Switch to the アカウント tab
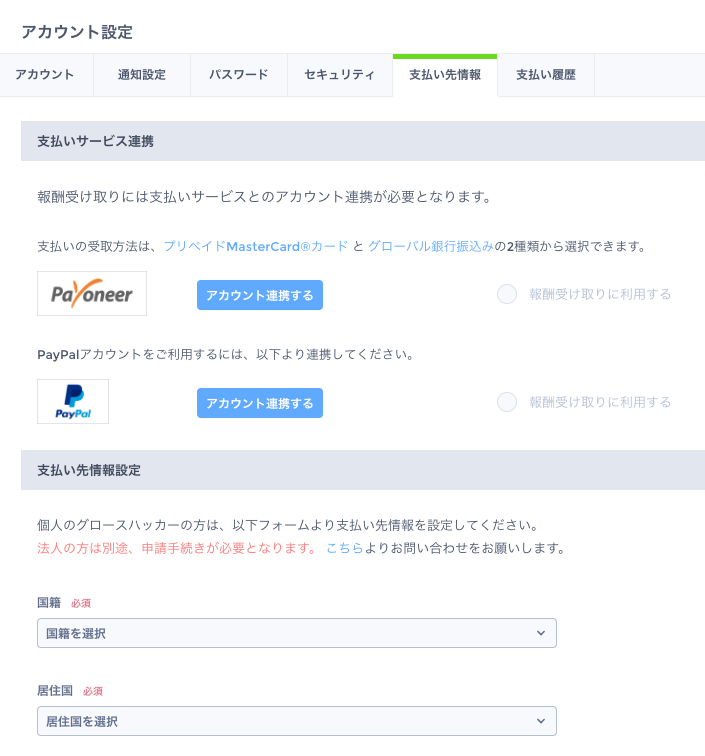The height and width of the screenshot is (756, 705). coord(46,75)
